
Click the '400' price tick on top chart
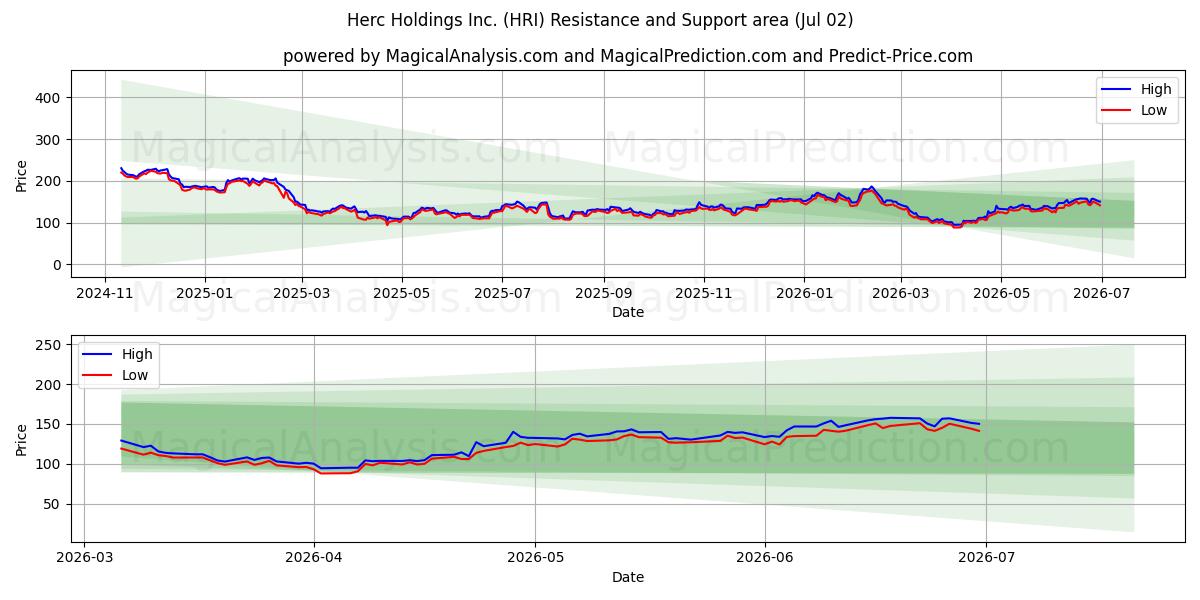pyautogui.click(x=50, y=98)
